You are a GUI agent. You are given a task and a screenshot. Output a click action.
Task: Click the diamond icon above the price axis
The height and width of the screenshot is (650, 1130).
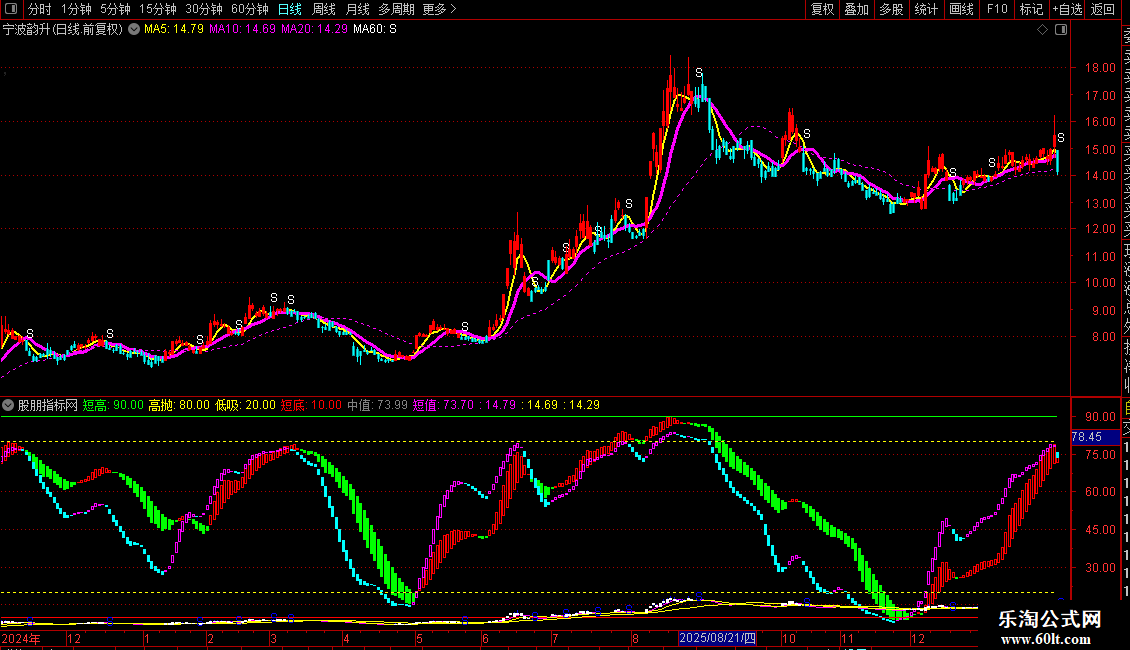coord(1042,29)
